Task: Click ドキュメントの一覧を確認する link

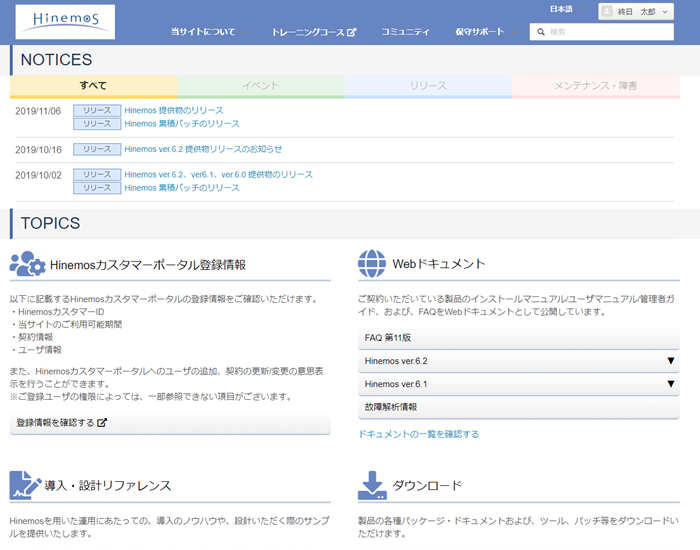Action: [419, 434]
